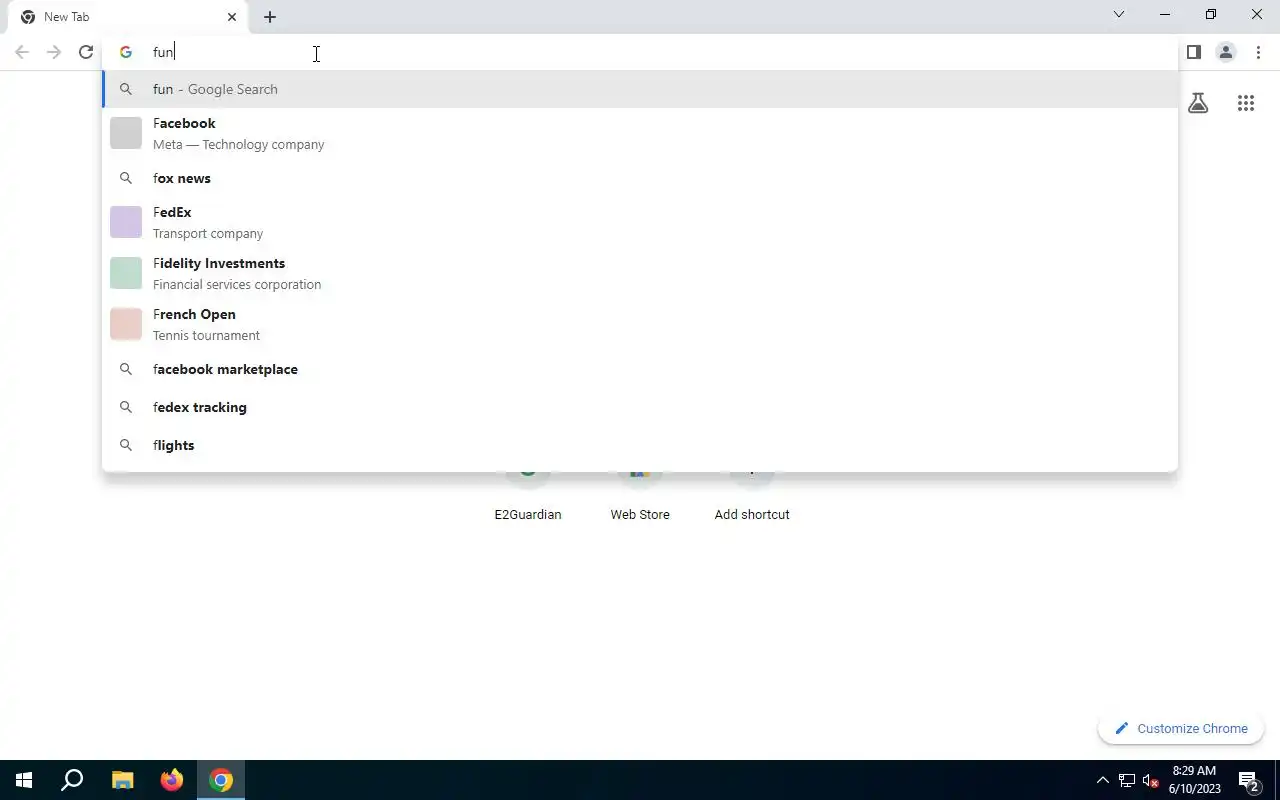Select the Facebook suggestion

coord(640,133)
